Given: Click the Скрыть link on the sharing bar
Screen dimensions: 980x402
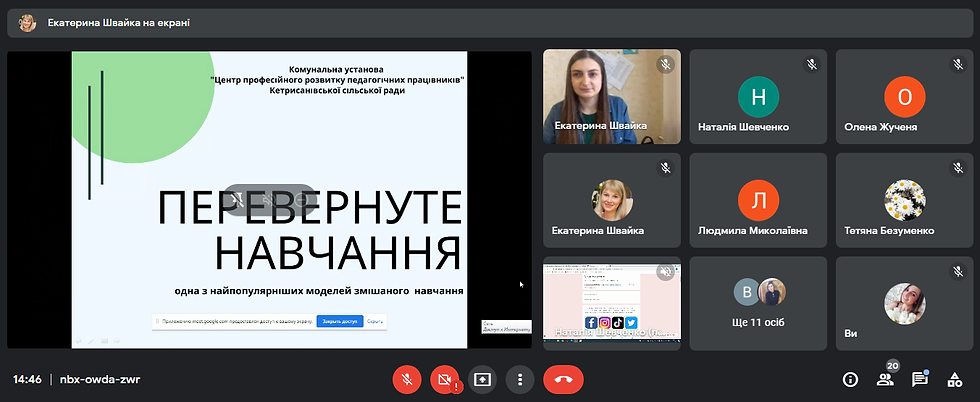Looking at the screenshot, I should [x=375, y=321].
